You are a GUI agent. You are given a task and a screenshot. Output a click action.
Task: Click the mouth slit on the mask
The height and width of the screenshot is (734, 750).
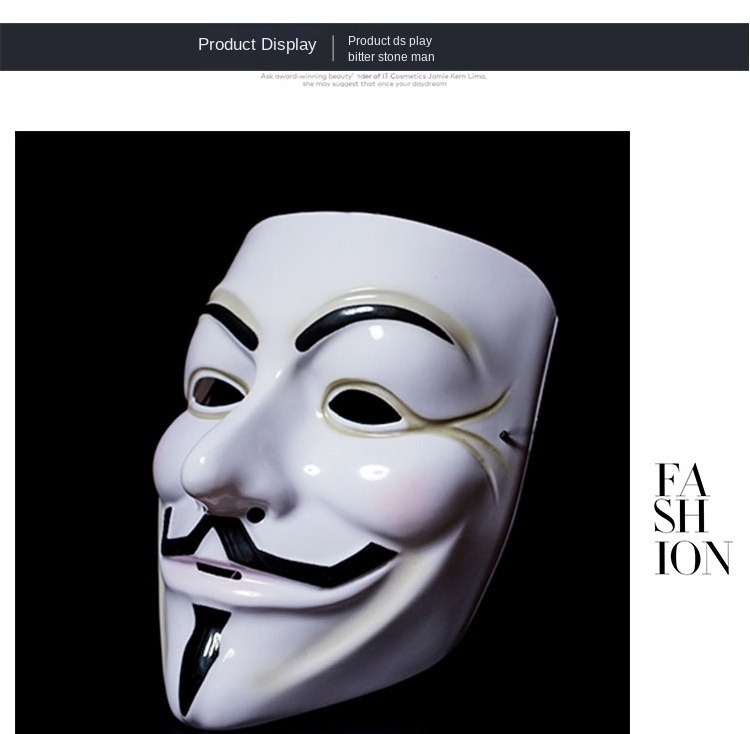tap(219, 570)
